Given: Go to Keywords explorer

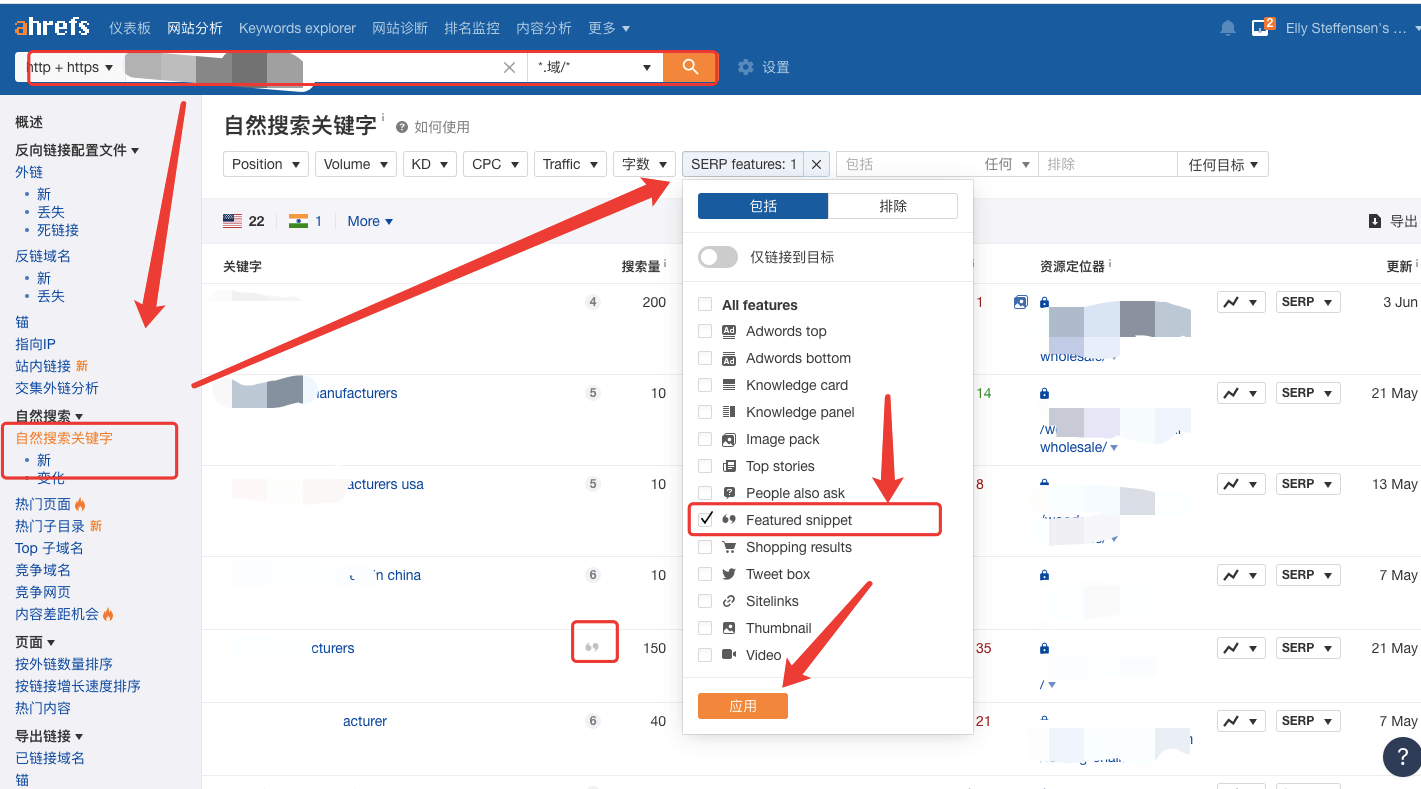Looking at the screenshot, I should click(297, 28).
